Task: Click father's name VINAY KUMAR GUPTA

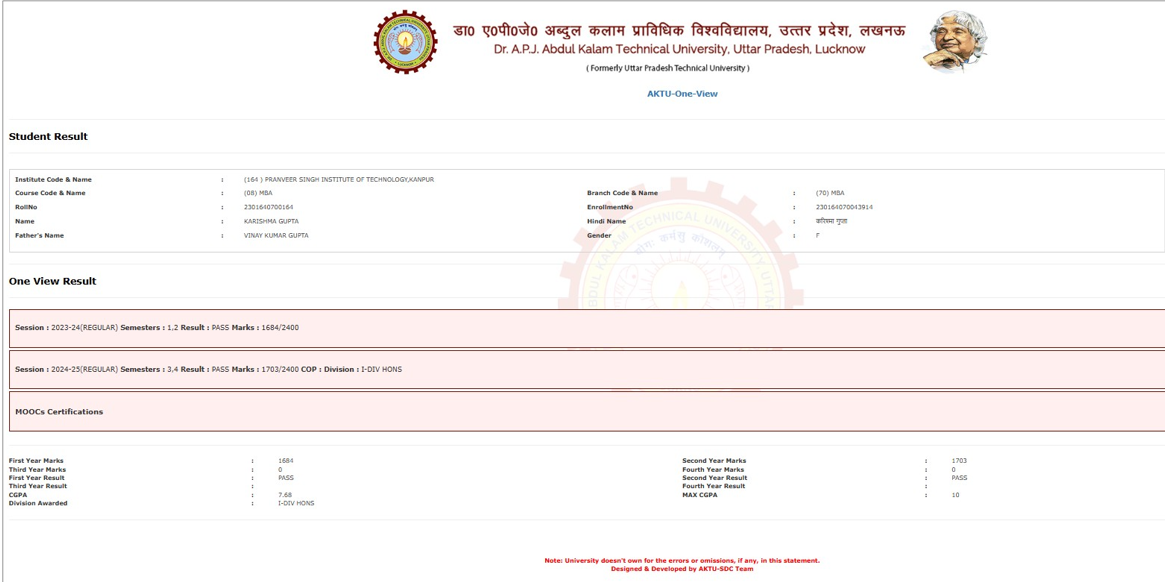Action: coord(276,236)
